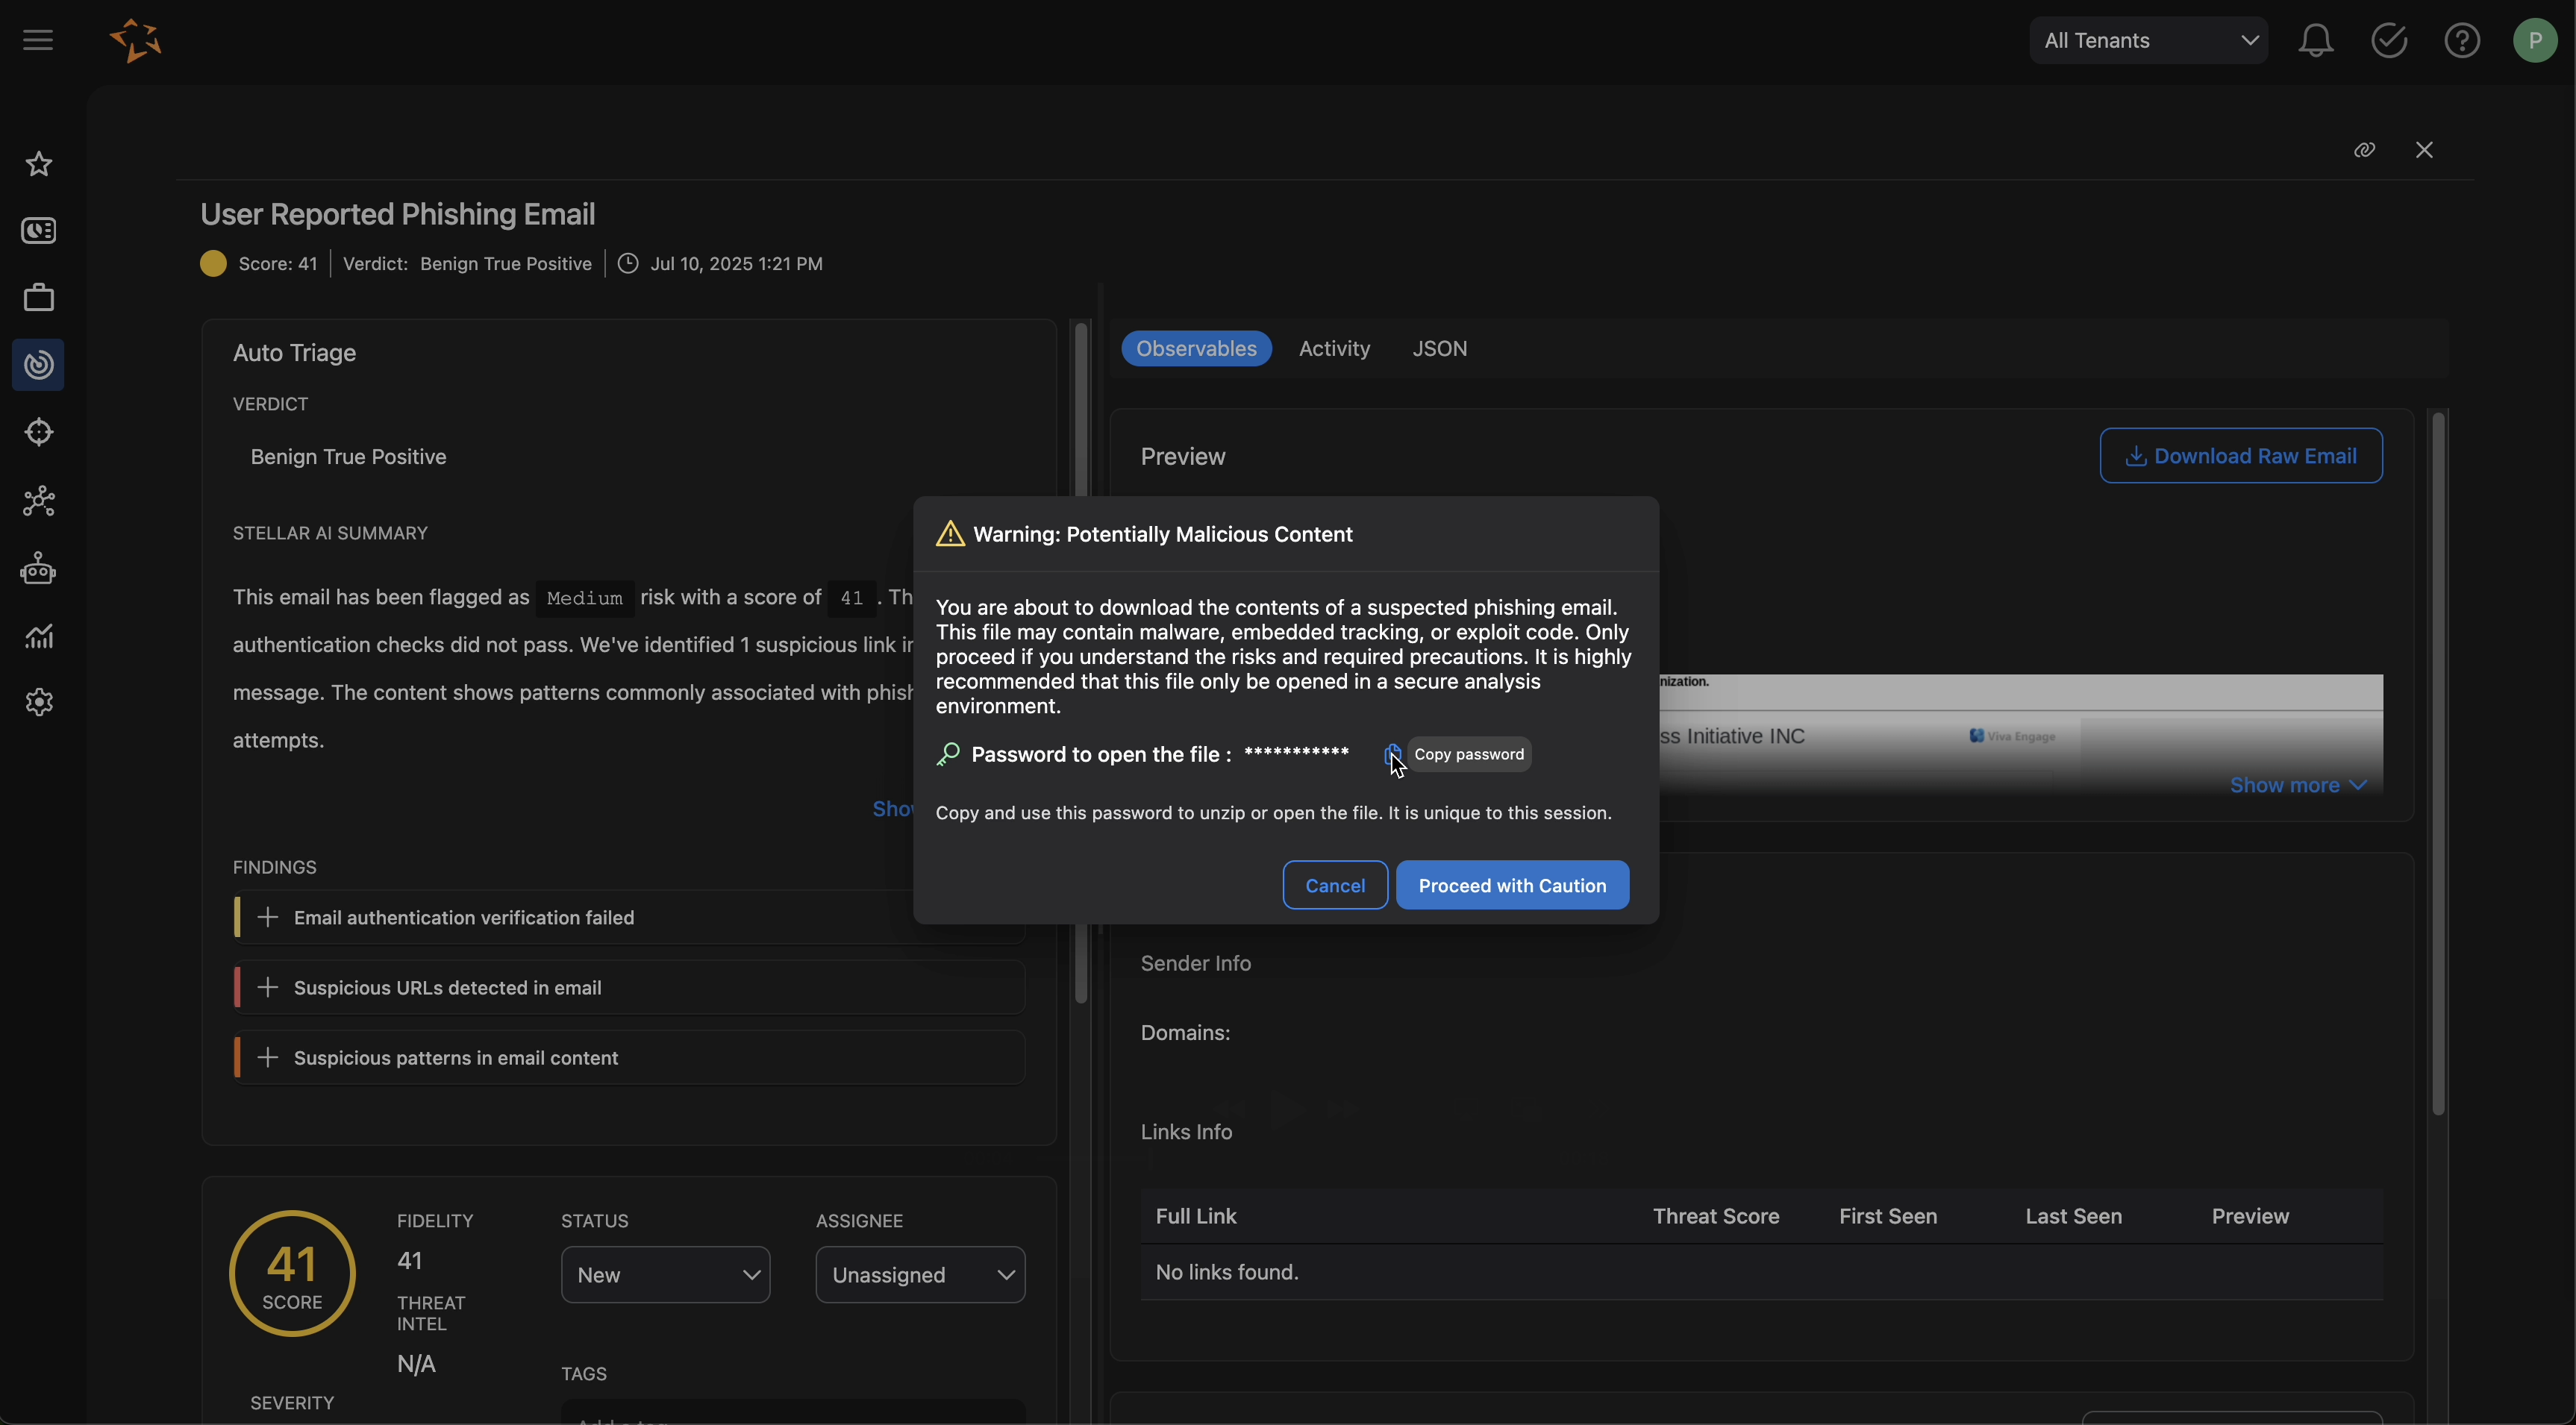
Task: Open settings via the gear icon
Action: coord(38,702)
